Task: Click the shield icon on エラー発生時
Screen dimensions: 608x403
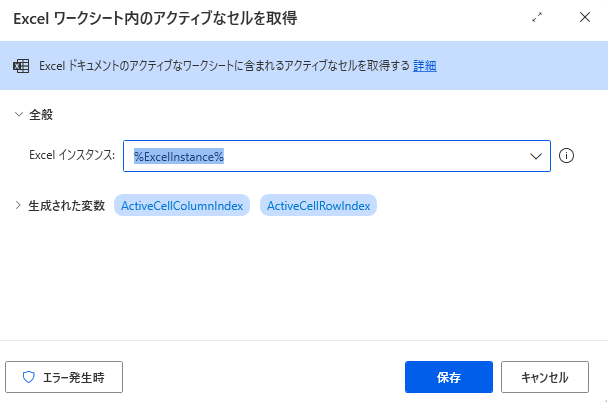Action: [28, 377]
